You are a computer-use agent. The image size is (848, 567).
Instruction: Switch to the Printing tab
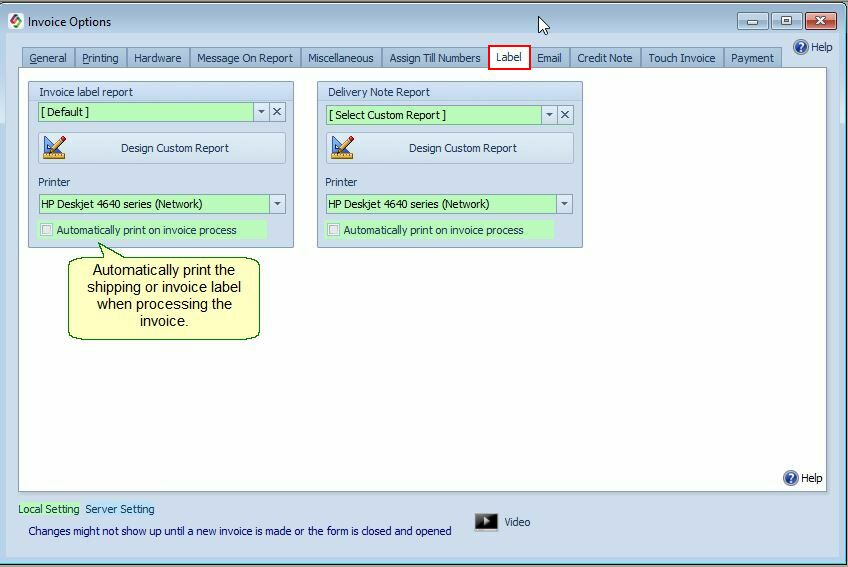100,58
